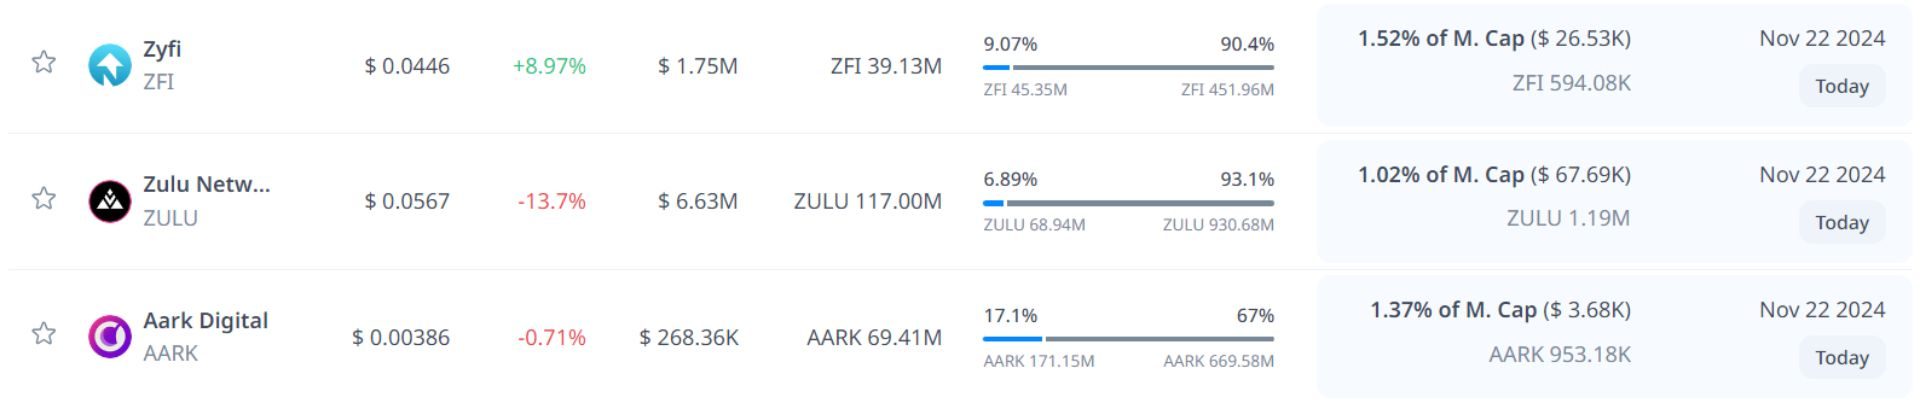Click the ZULU 1.19M unlock amount
This screenshot has height=409, width=1920.
click(1568, 218)
